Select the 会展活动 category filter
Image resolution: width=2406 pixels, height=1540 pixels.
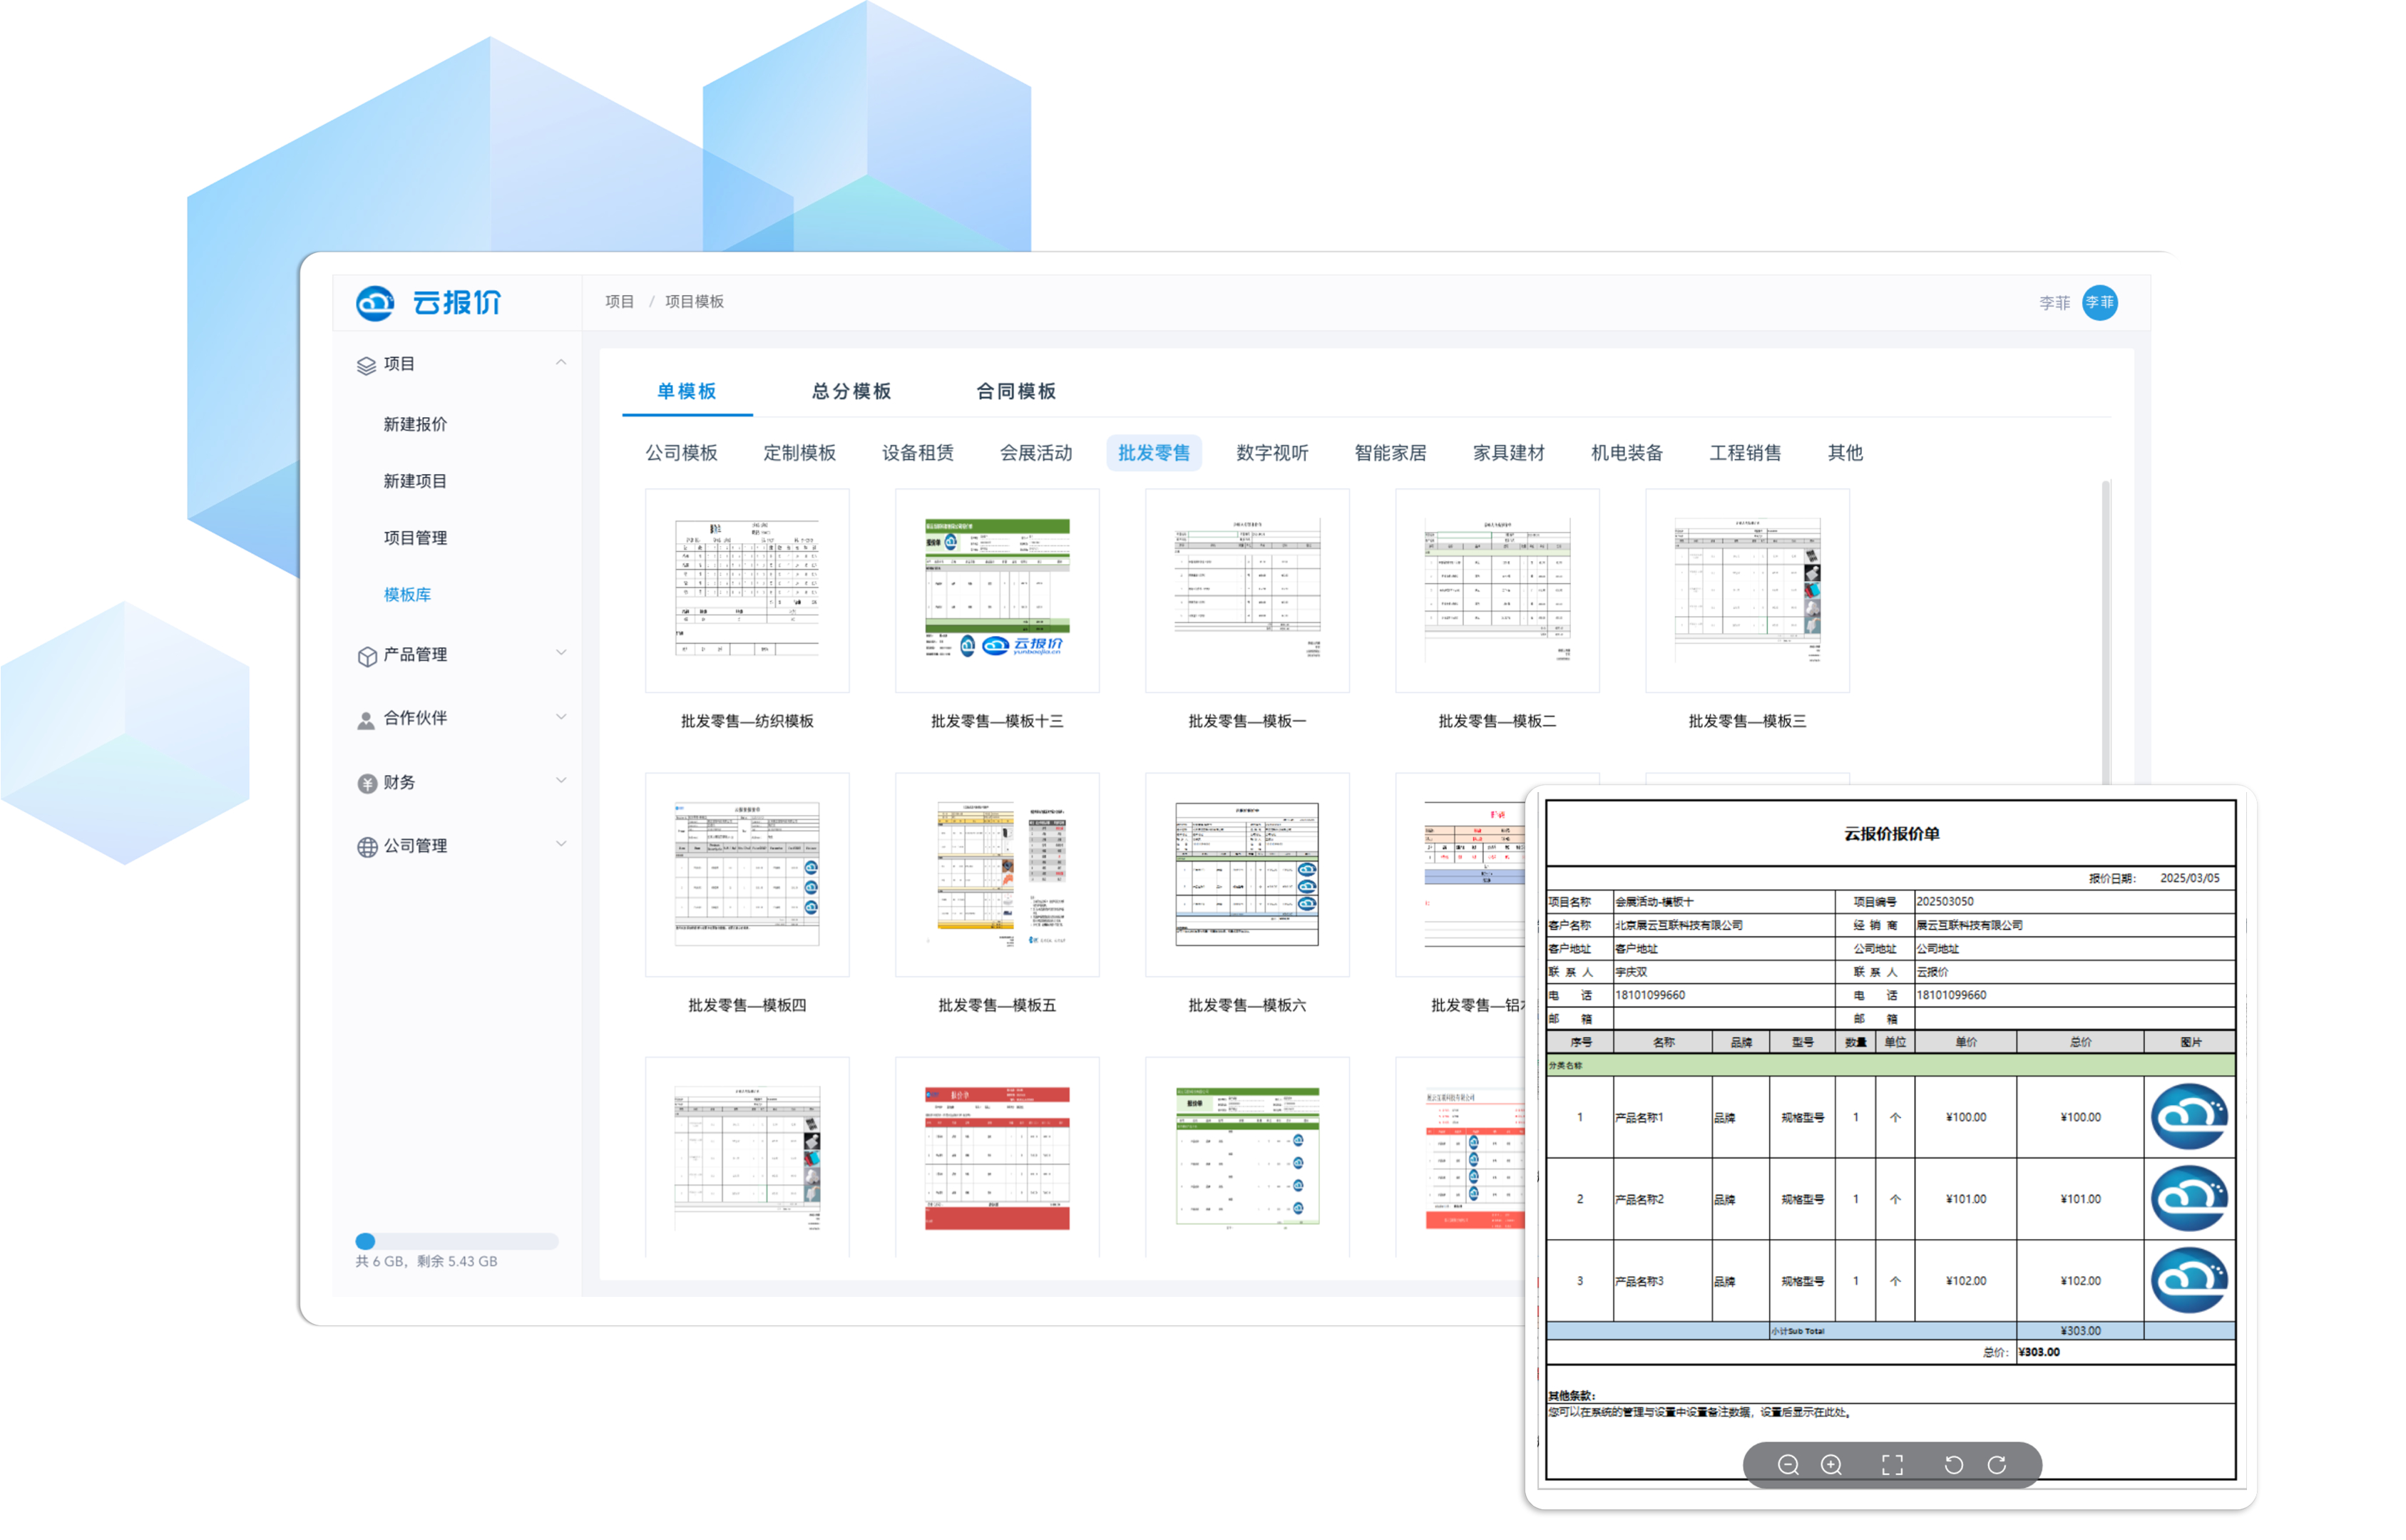(1035, 453)
